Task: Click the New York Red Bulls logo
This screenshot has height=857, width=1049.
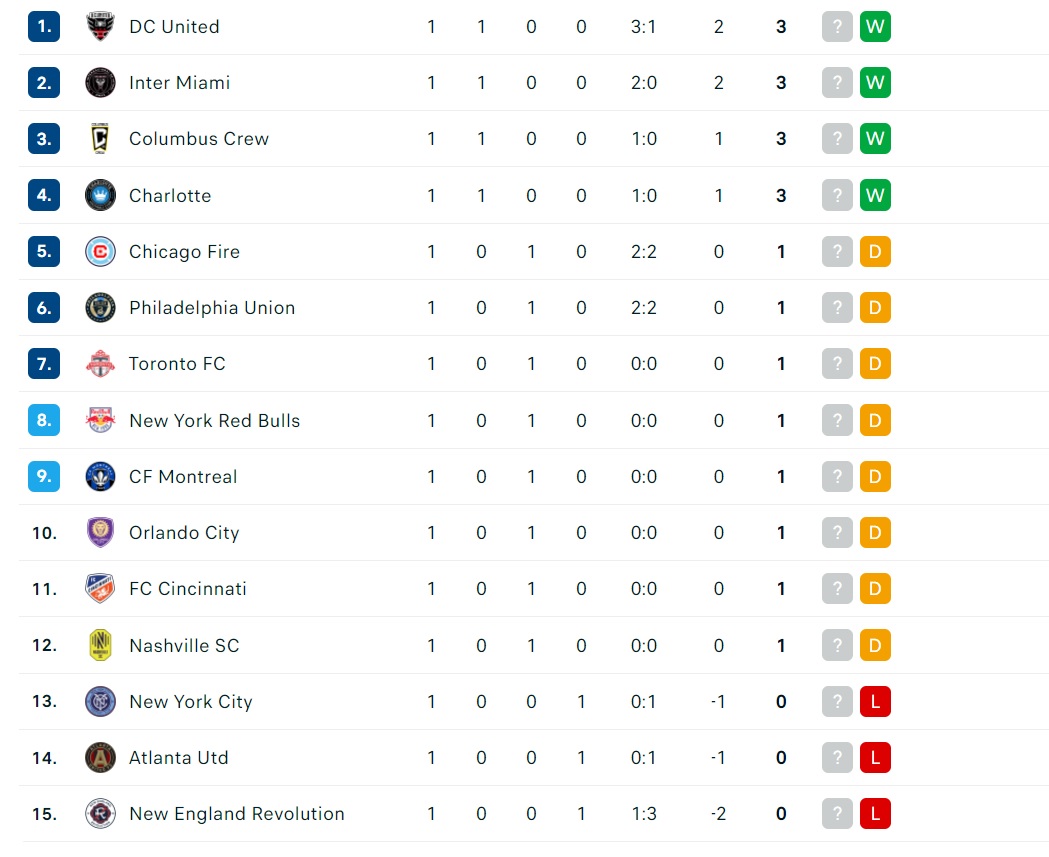Action: [100, 420]
